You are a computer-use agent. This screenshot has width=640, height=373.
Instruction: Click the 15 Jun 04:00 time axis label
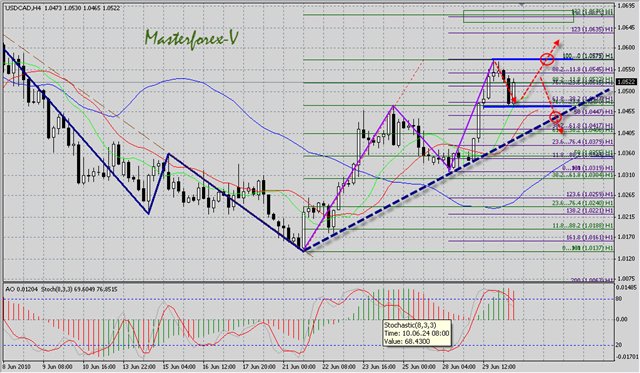(x=180, y=366)
